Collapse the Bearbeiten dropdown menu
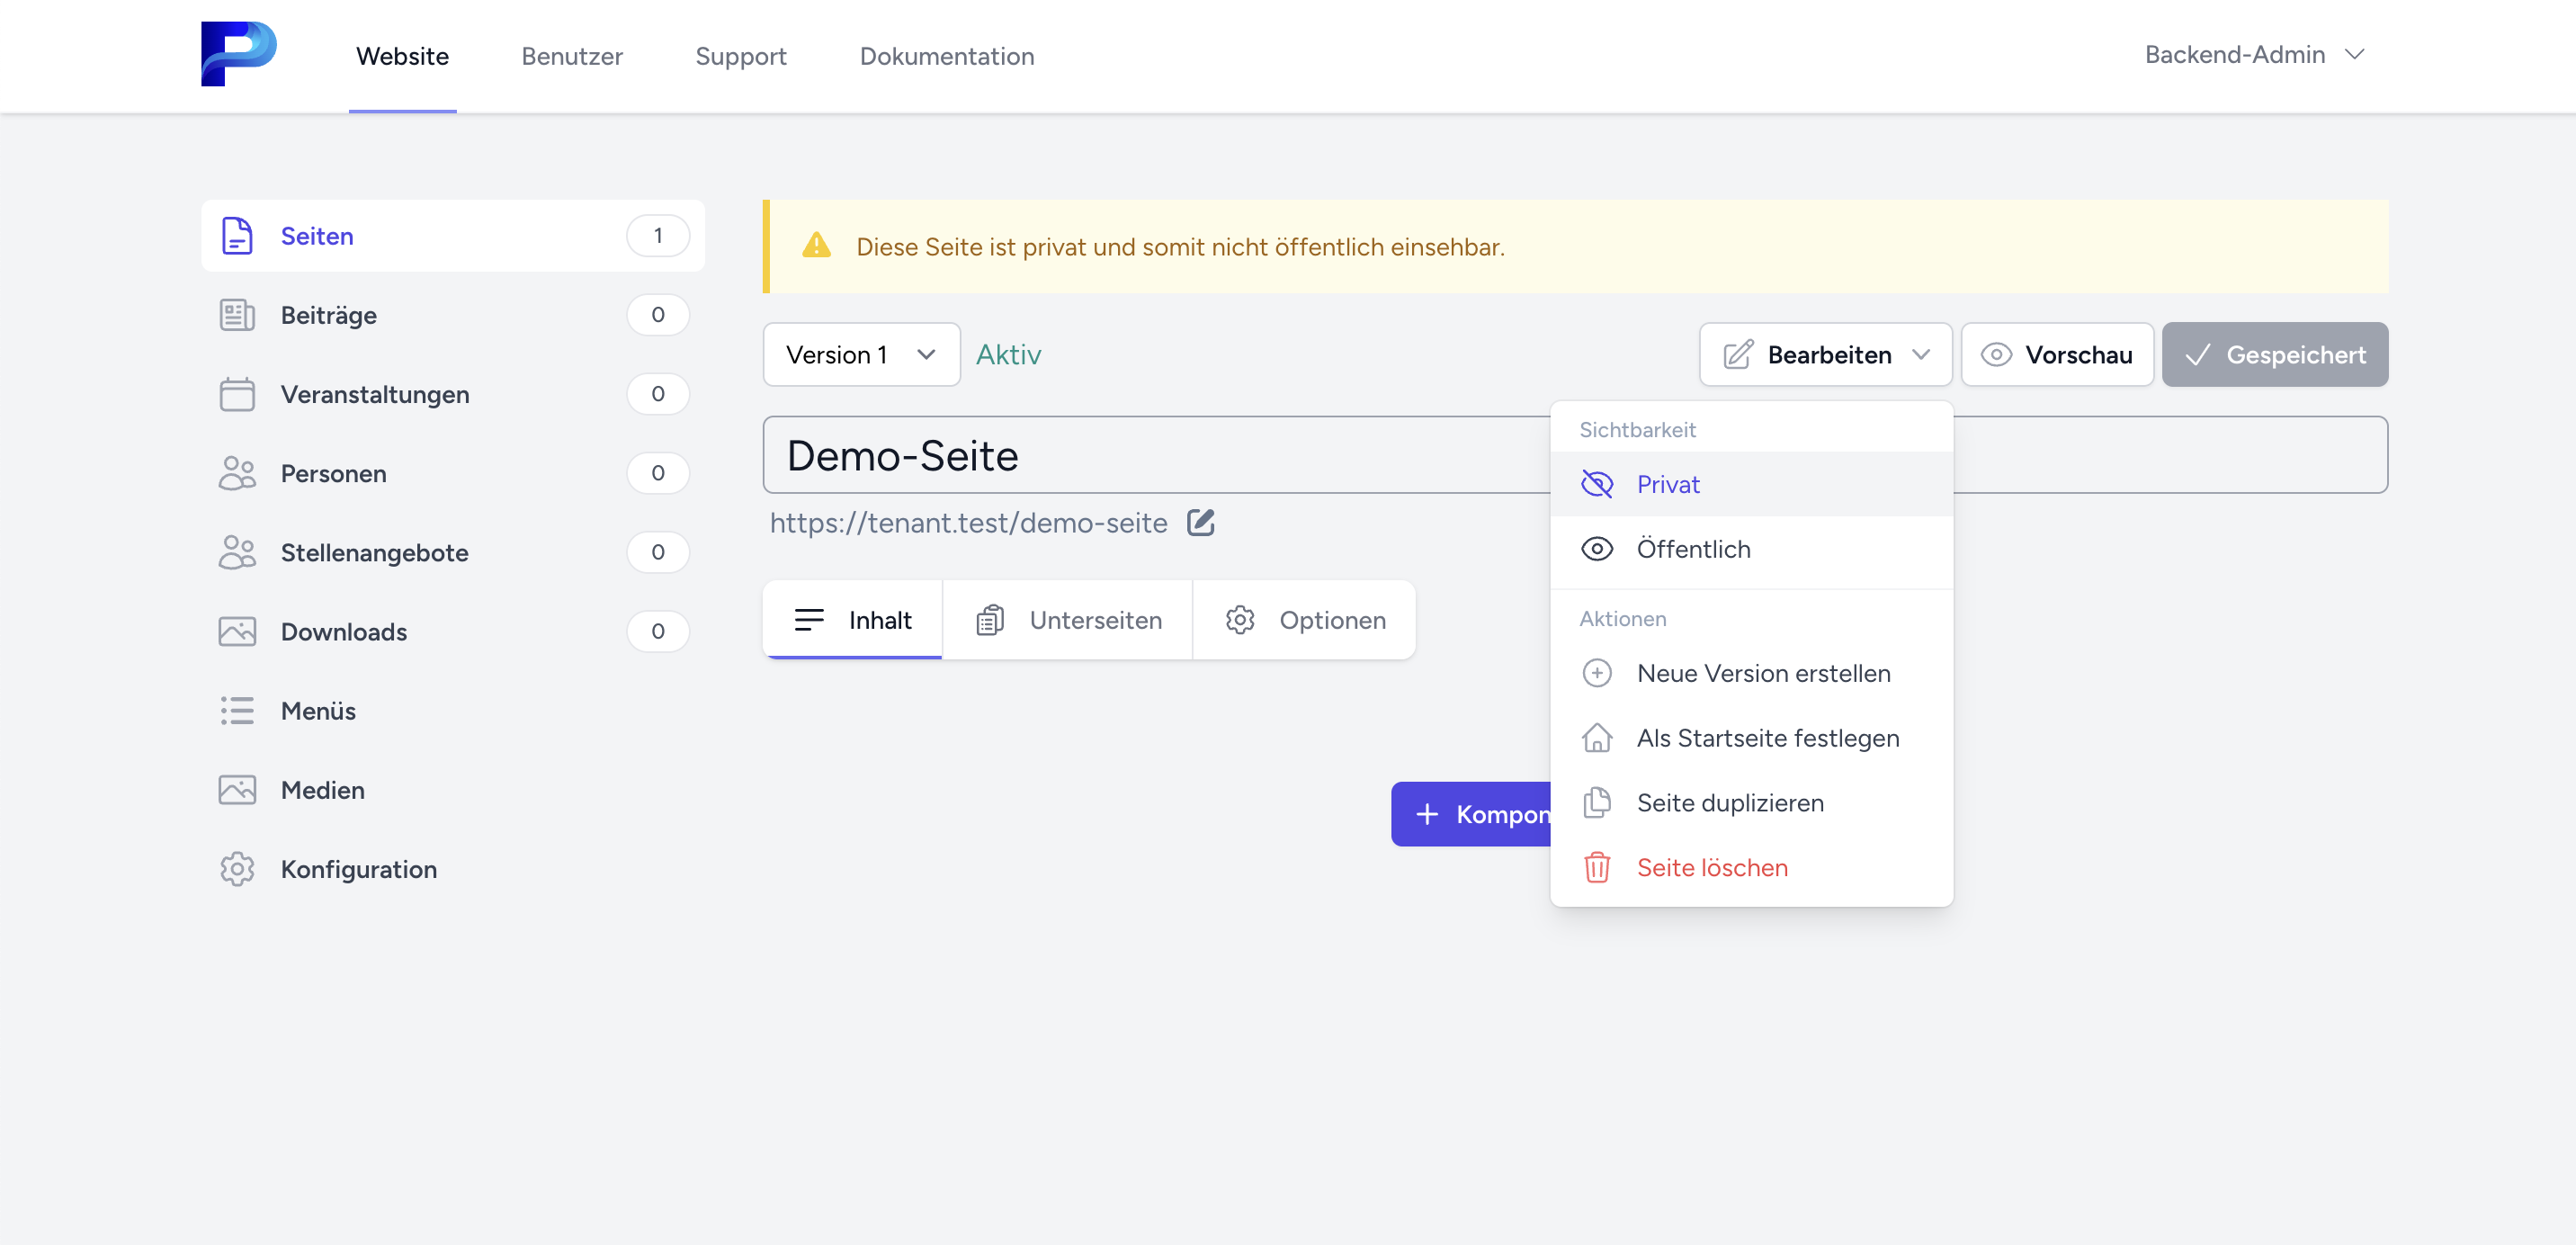The height and width of the screenshot is (1245, 2576). (x=1824, y=355)
